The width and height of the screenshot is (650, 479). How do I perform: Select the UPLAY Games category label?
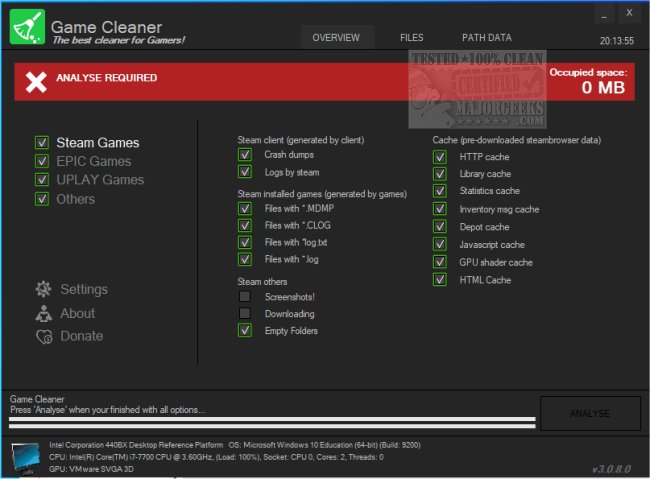[100, 180]
